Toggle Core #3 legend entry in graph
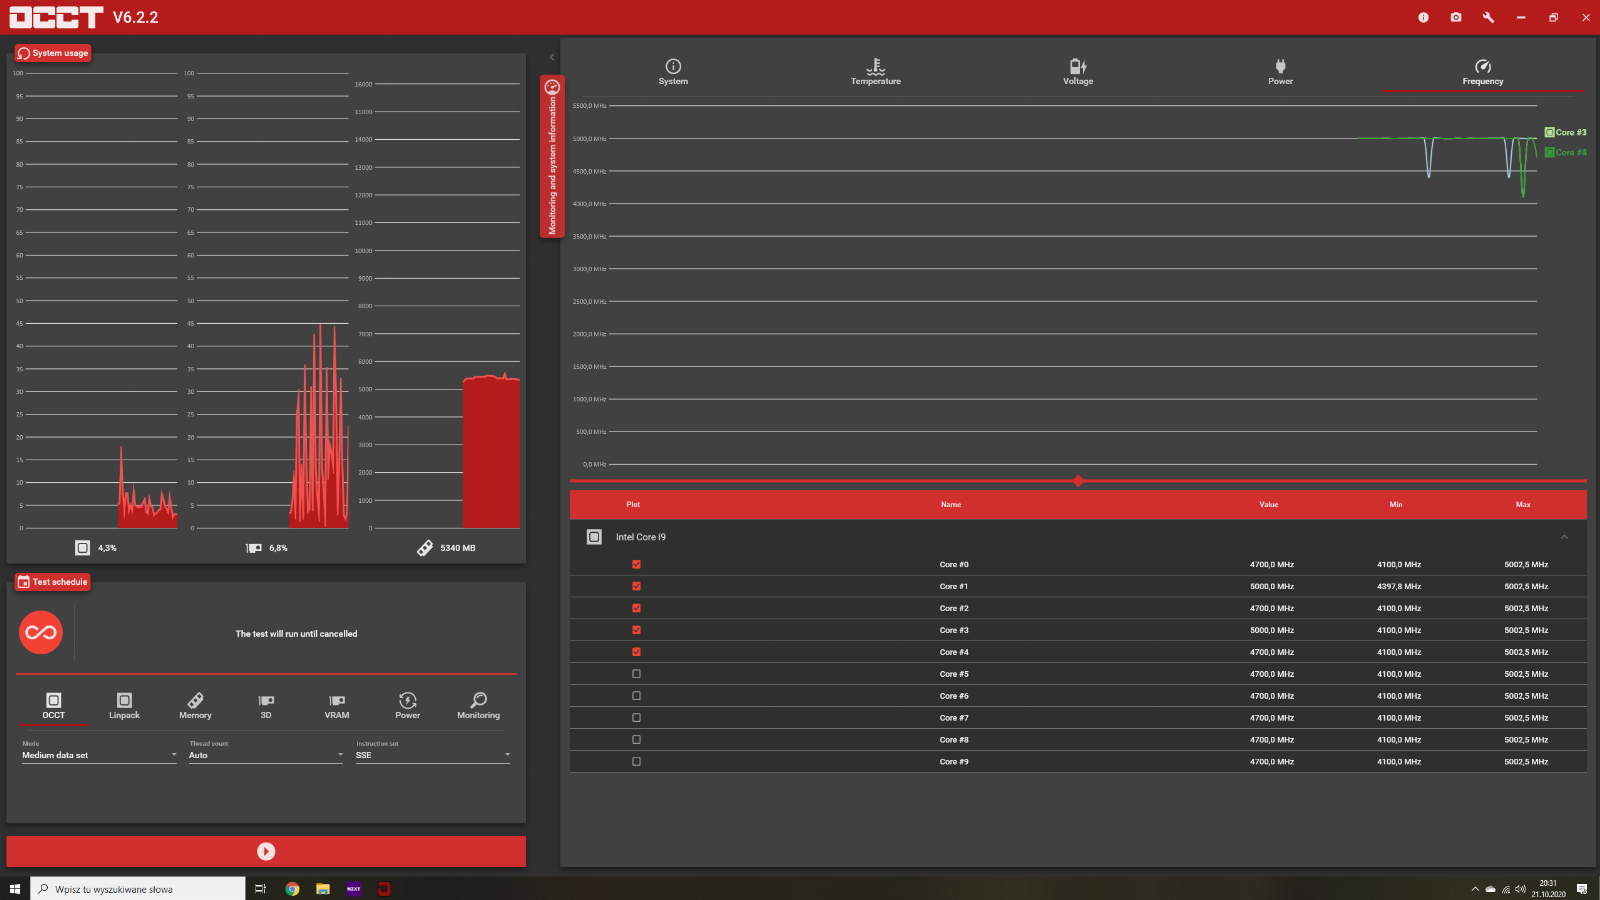 click(1565, 132)
